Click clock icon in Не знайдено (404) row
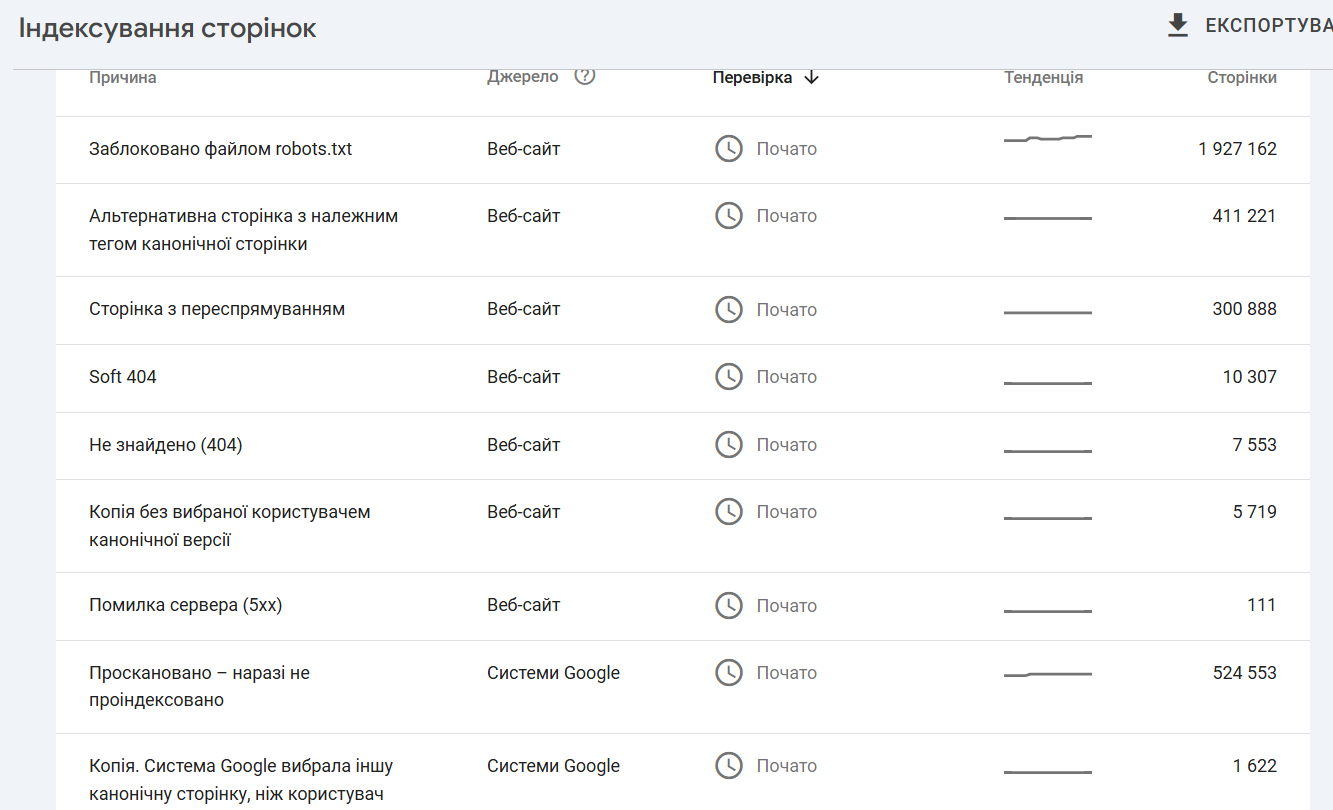 (x=729, y=445)
